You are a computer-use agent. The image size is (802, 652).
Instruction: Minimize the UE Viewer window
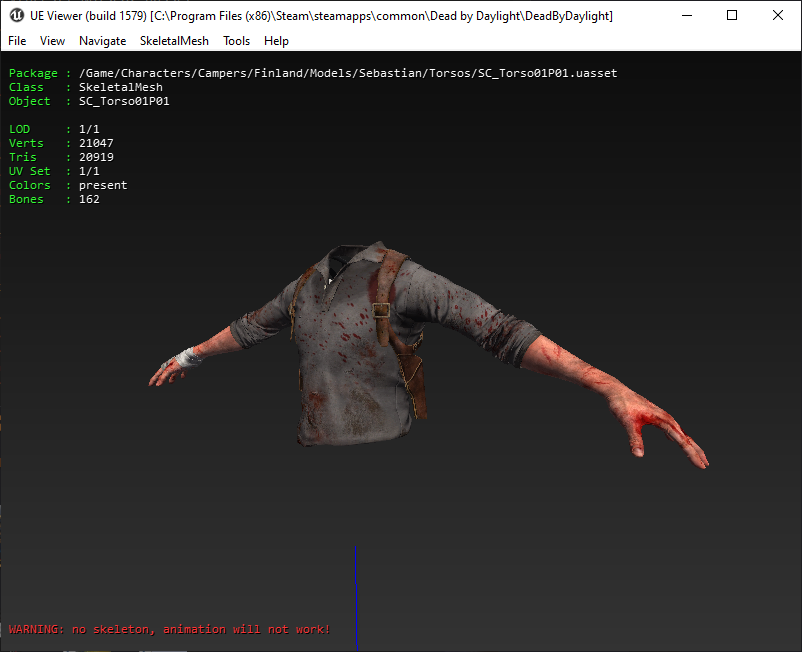pos(687,15)
